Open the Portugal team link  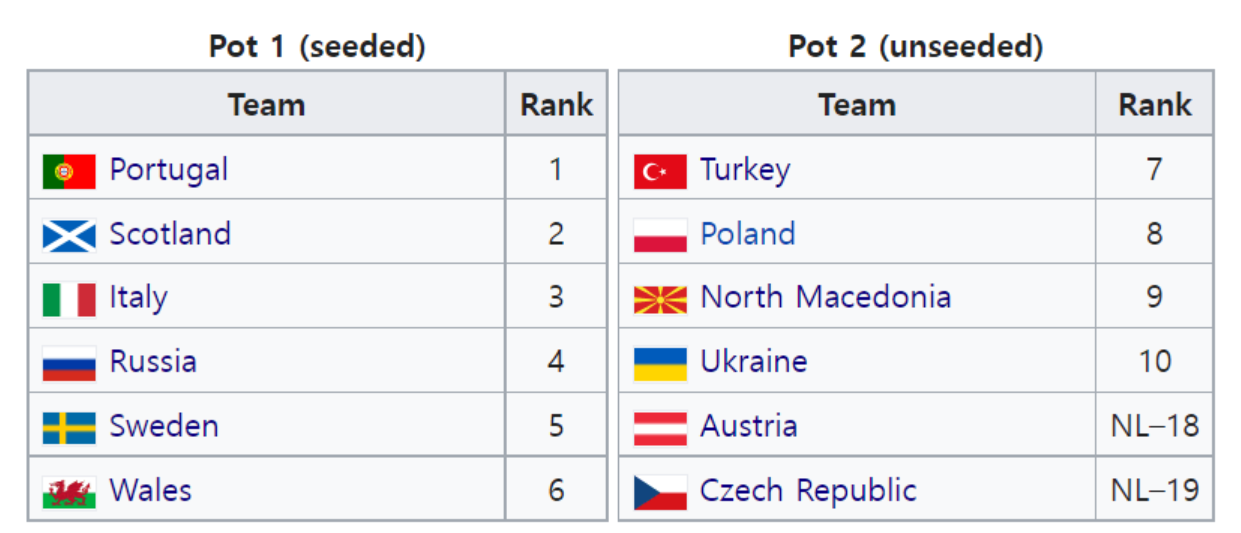(169, 170)
